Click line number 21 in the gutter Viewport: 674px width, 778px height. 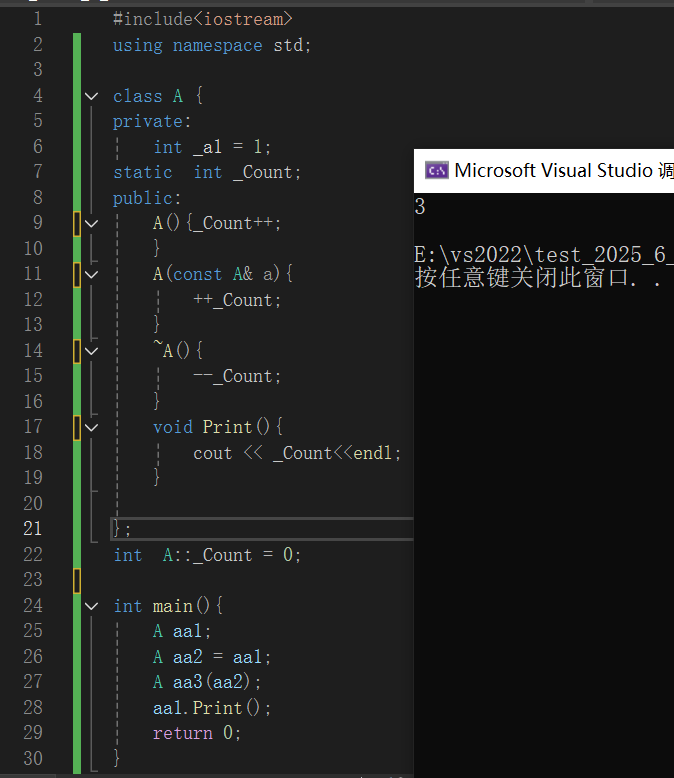[x=33, y=528]
